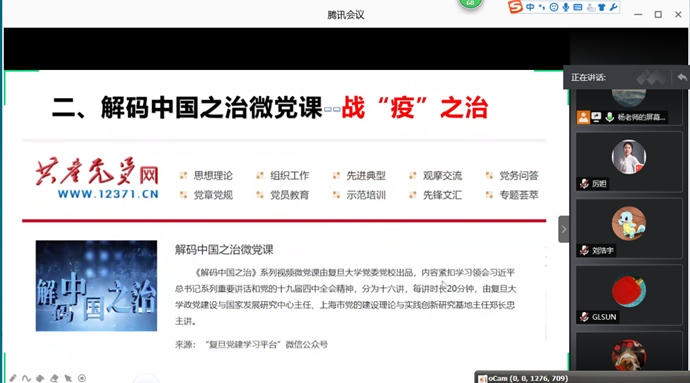Open Sogou skin (shirt) icon

point(602,7)
